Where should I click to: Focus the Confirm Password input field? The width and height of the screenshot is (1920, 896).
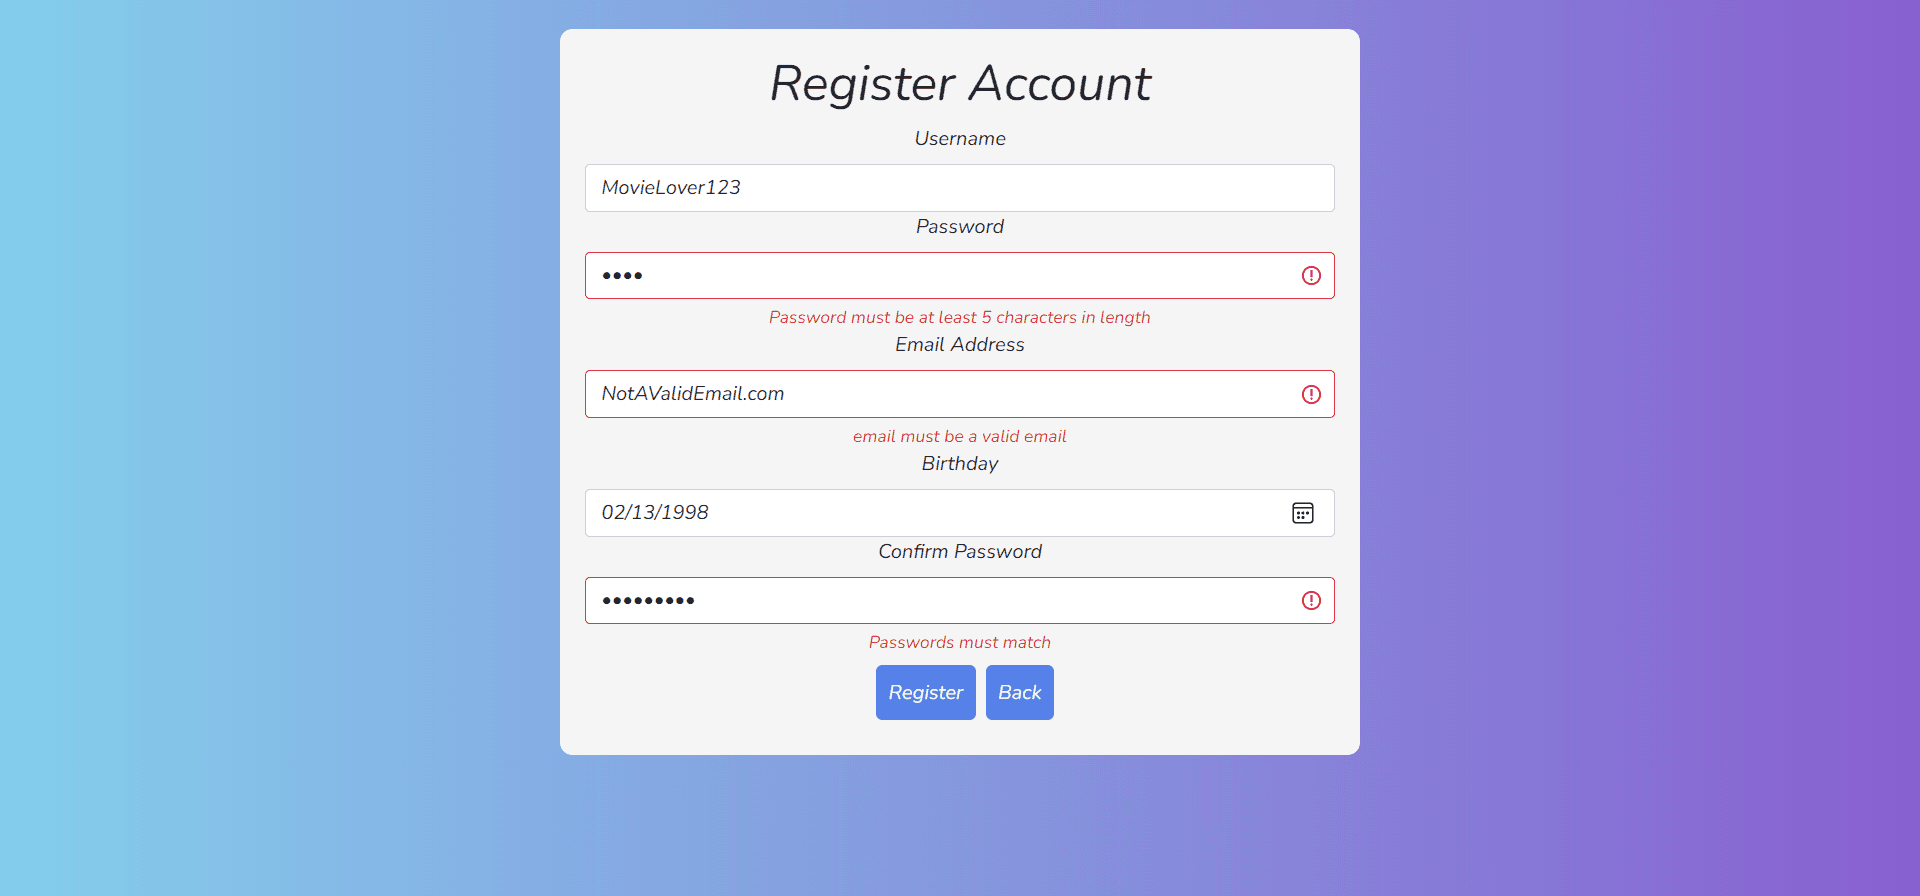[940, 601]
